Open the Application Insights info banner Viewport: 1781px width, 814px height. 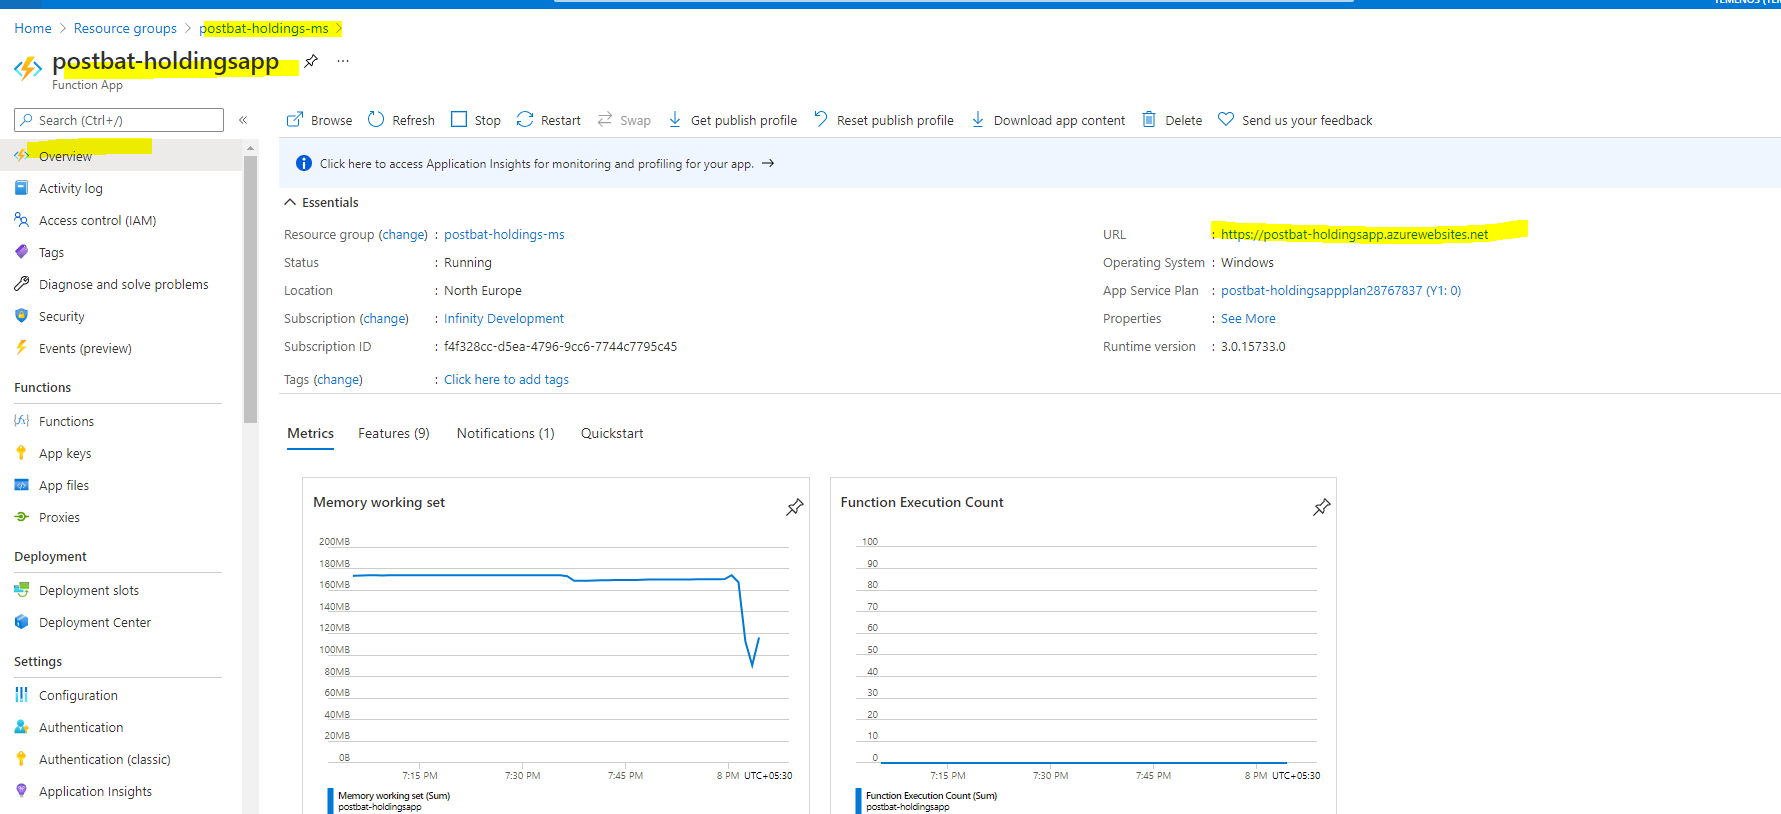tap(536, 164)
